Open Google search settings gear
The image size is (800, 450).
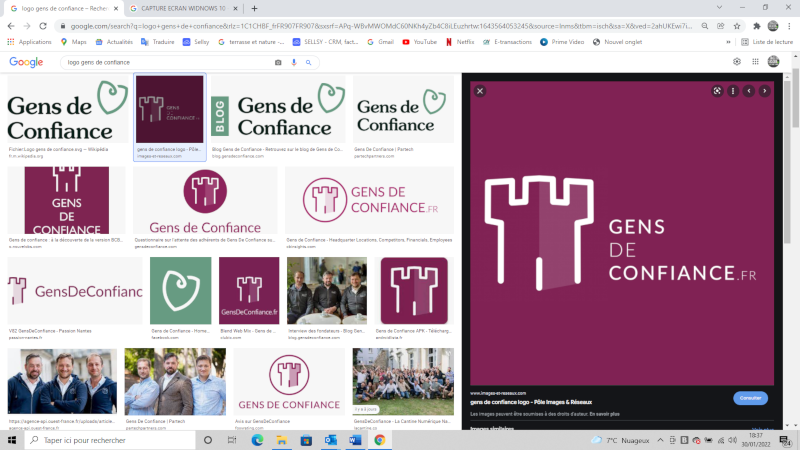tap(737, 62)
